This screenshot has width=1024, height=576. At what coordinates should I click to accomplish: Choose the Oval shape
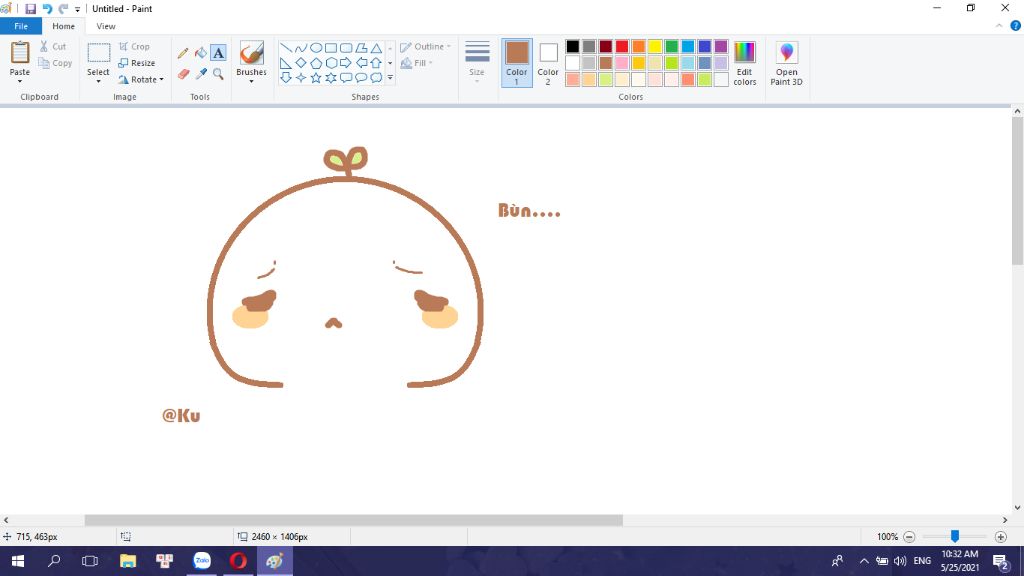pos(315,48)
